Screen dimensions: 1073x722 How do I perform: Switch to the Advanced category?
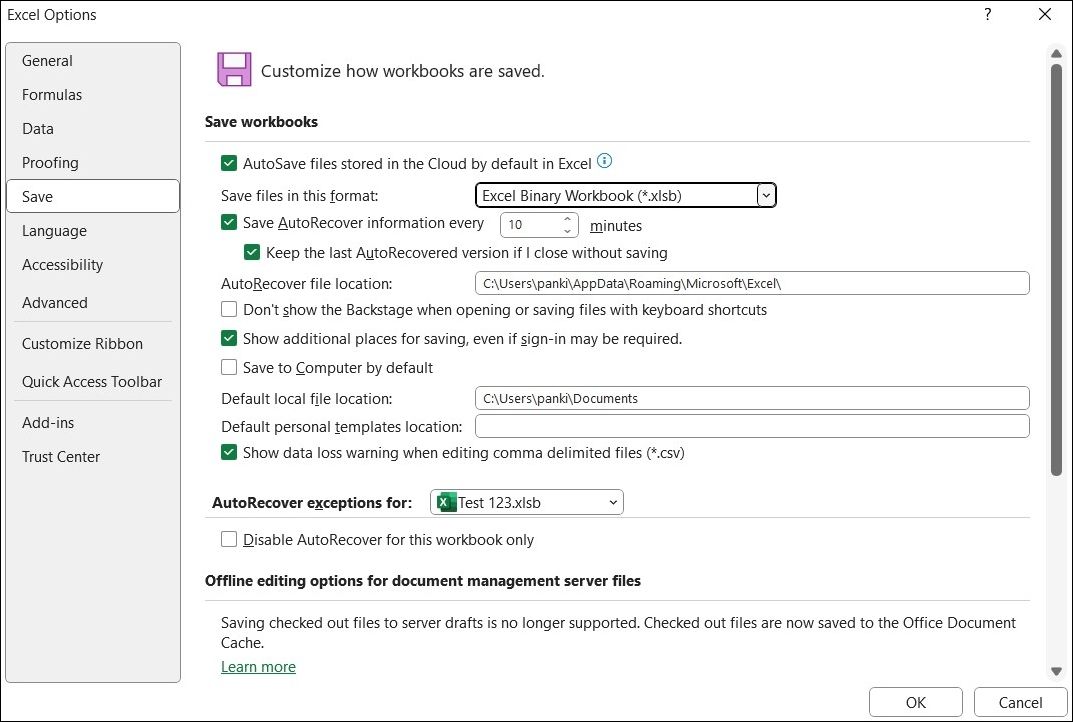click(55, 302)
